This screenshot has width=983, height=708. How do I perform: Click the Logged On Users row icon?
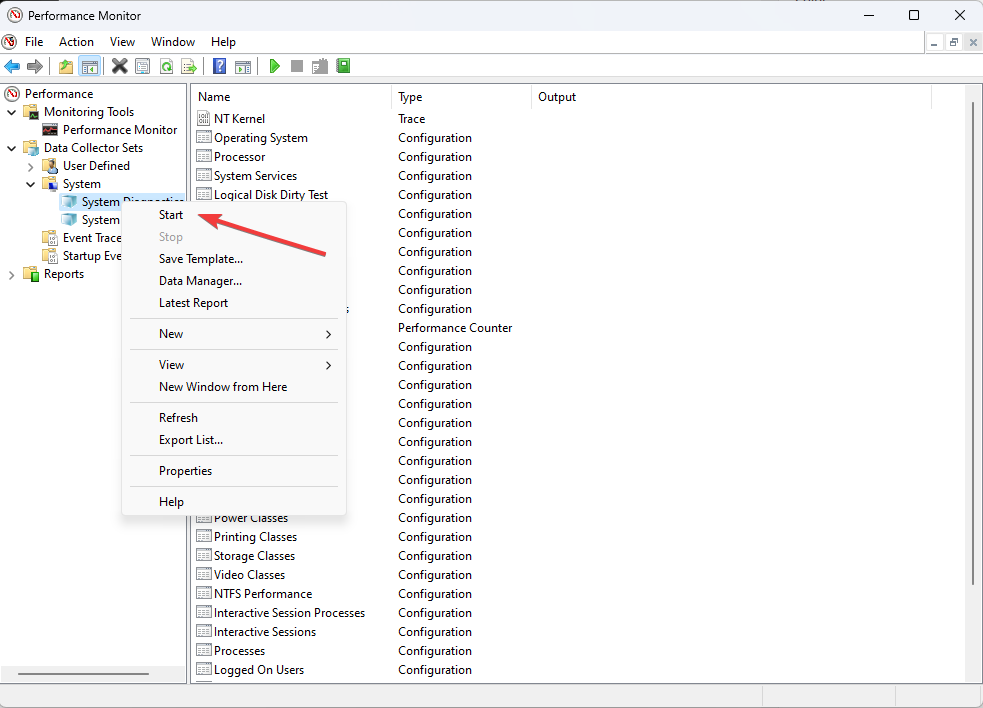(x=203, y=669)
